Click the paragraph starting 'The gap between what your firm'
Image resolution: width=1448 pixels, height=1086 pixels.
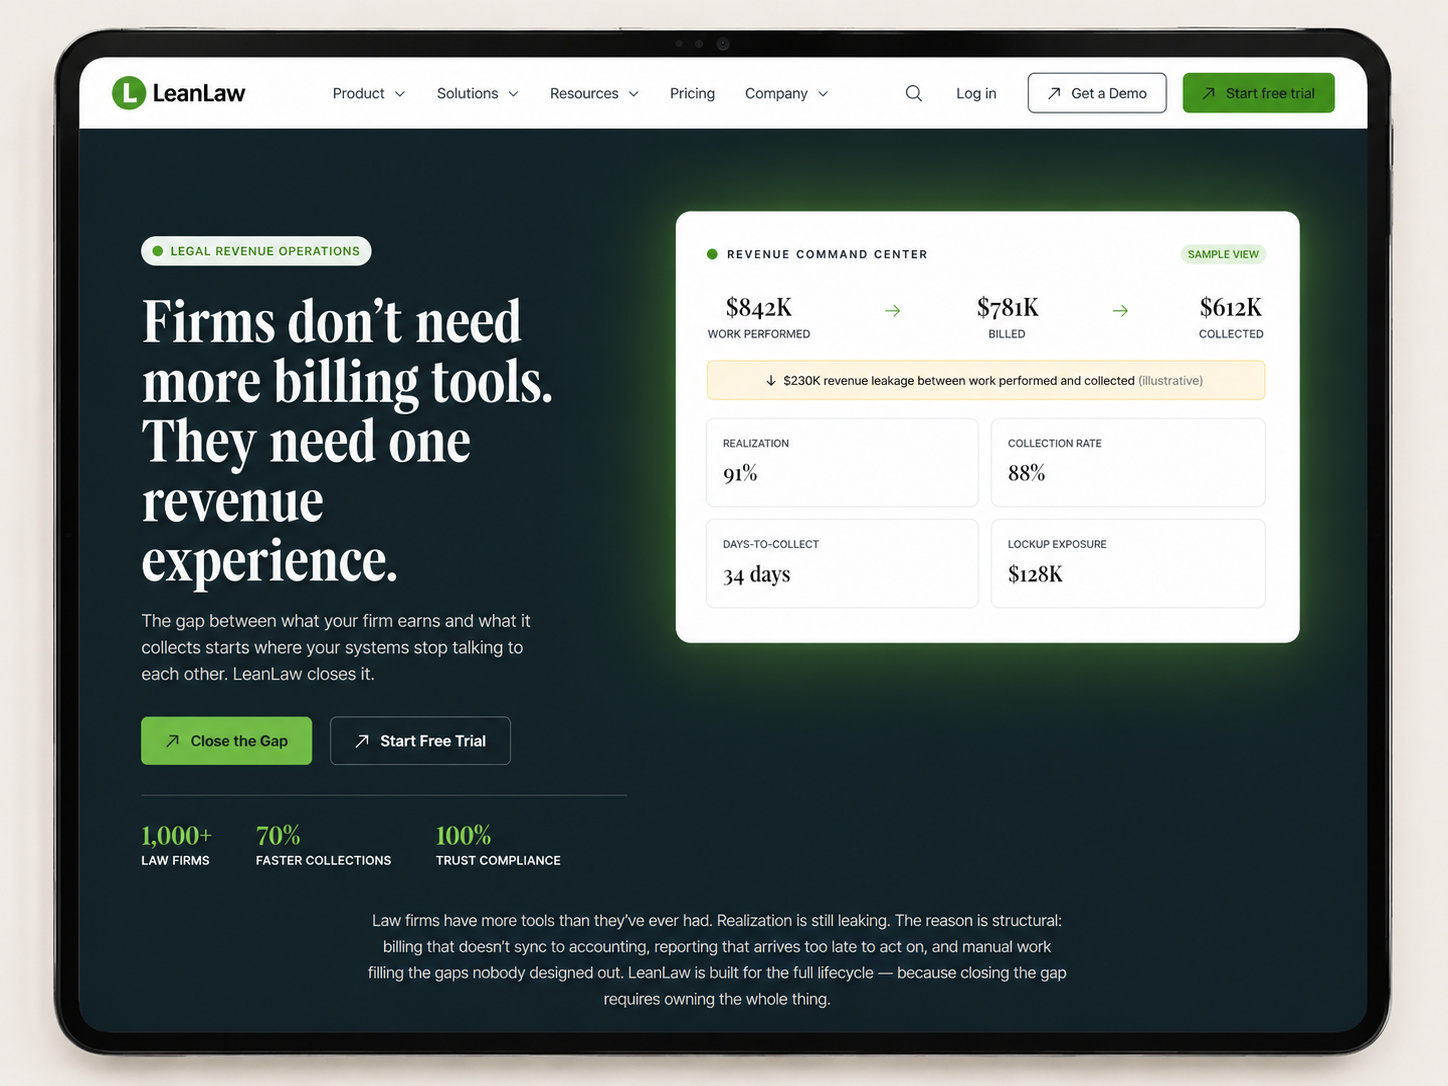(336, 647)
